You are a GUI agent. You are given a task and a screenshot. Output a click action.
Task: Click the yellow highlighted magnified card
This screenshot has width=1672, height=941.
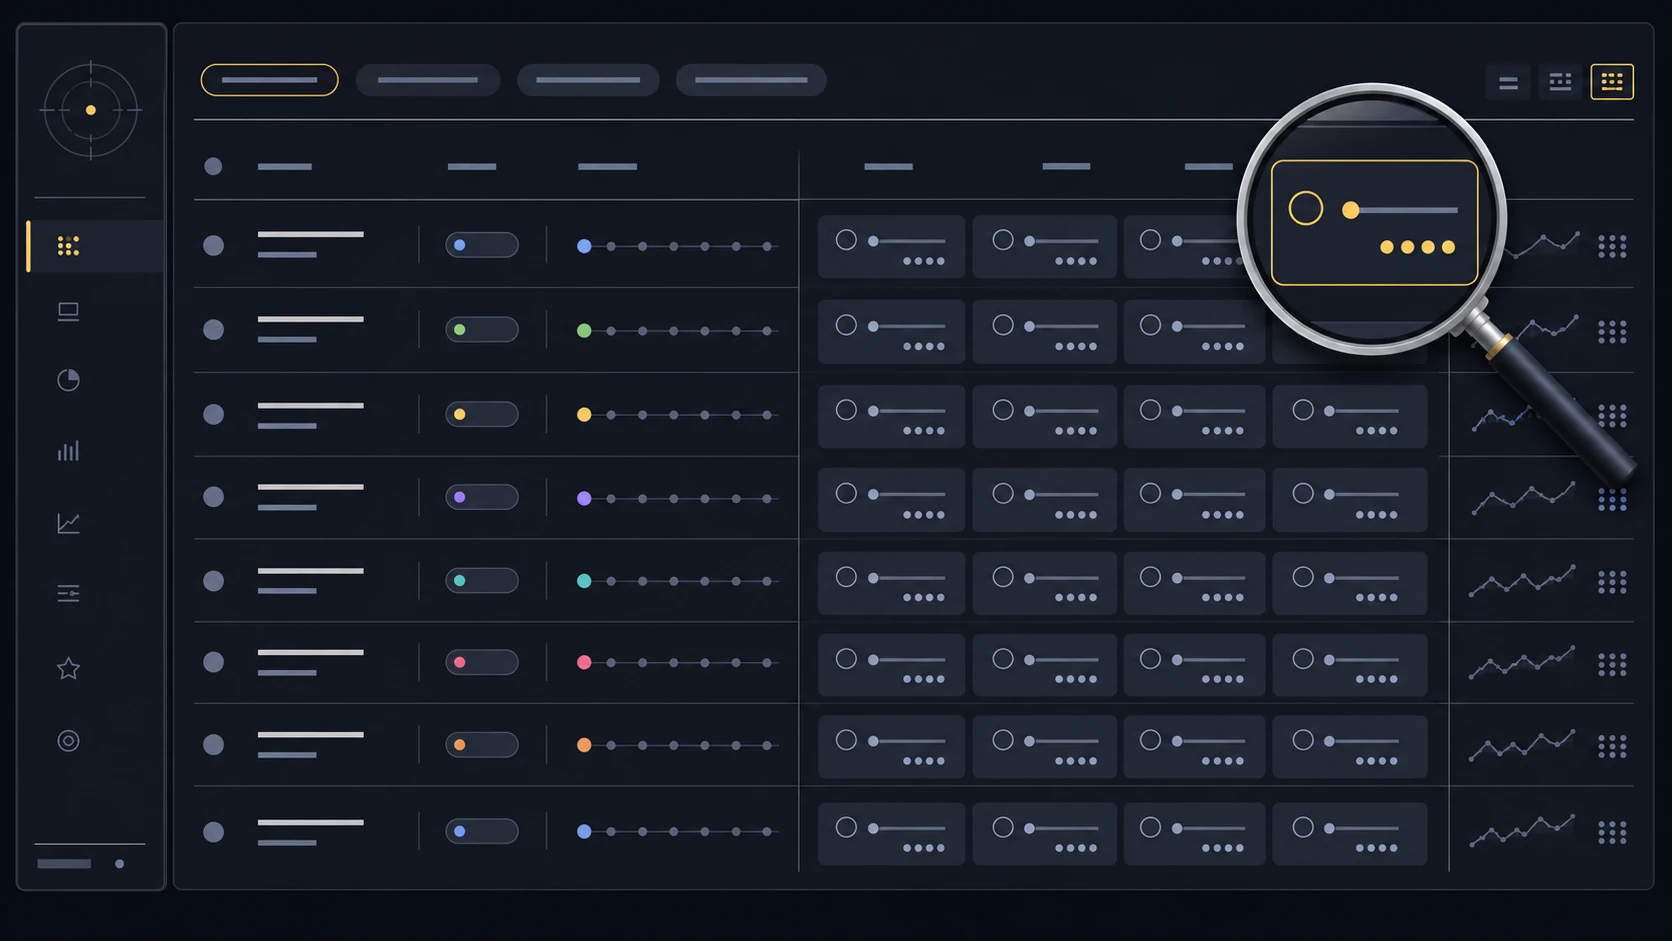click(x=1374, y=223)
